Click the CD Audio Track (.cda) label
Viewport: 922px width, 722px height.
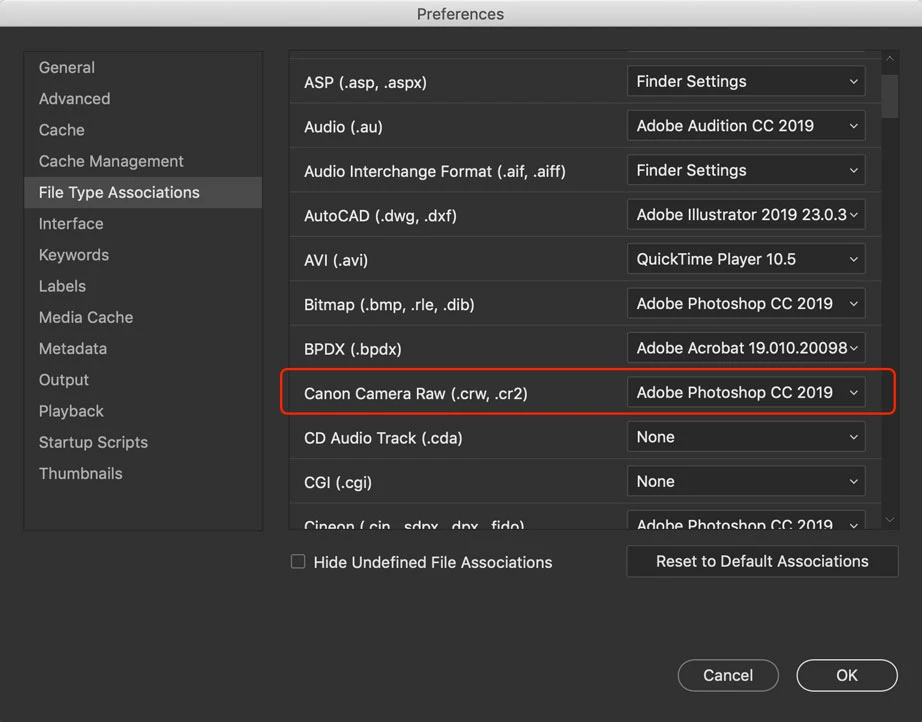[x=383, y=438]
